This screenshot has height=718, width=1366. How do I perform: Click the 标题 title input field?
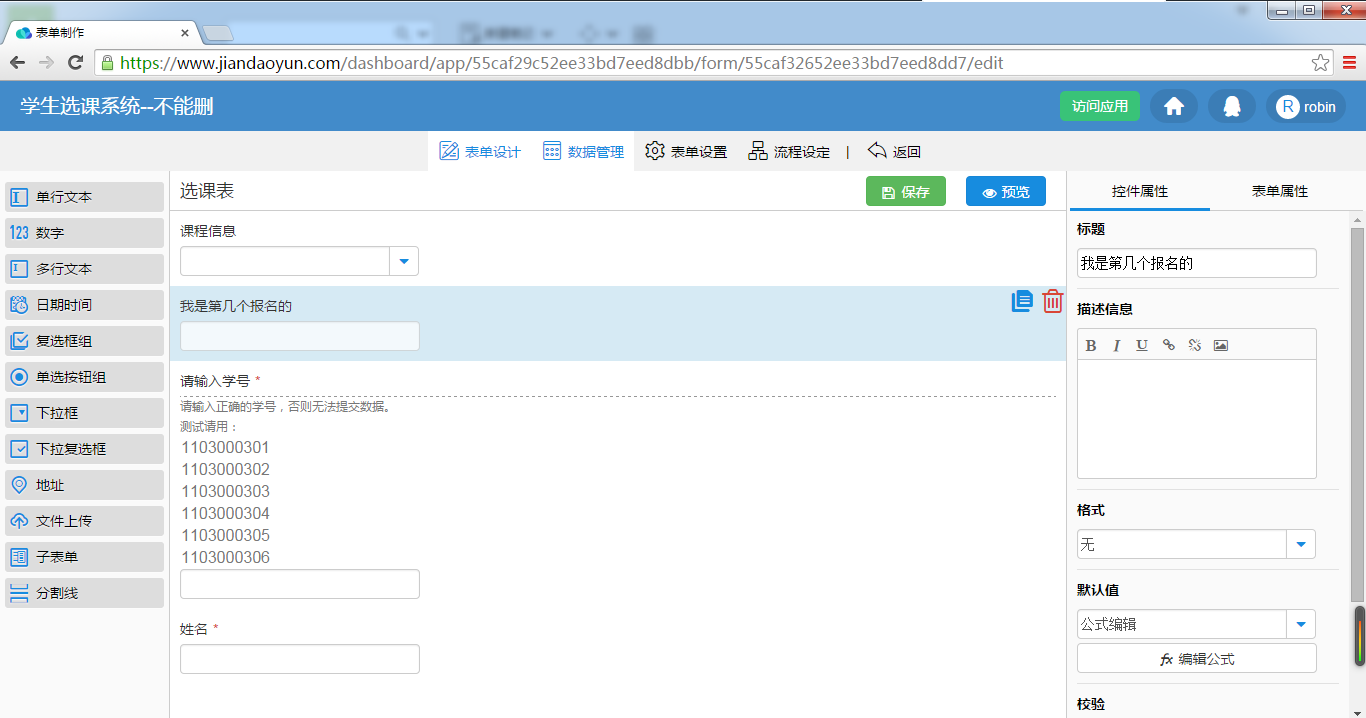1197,263
